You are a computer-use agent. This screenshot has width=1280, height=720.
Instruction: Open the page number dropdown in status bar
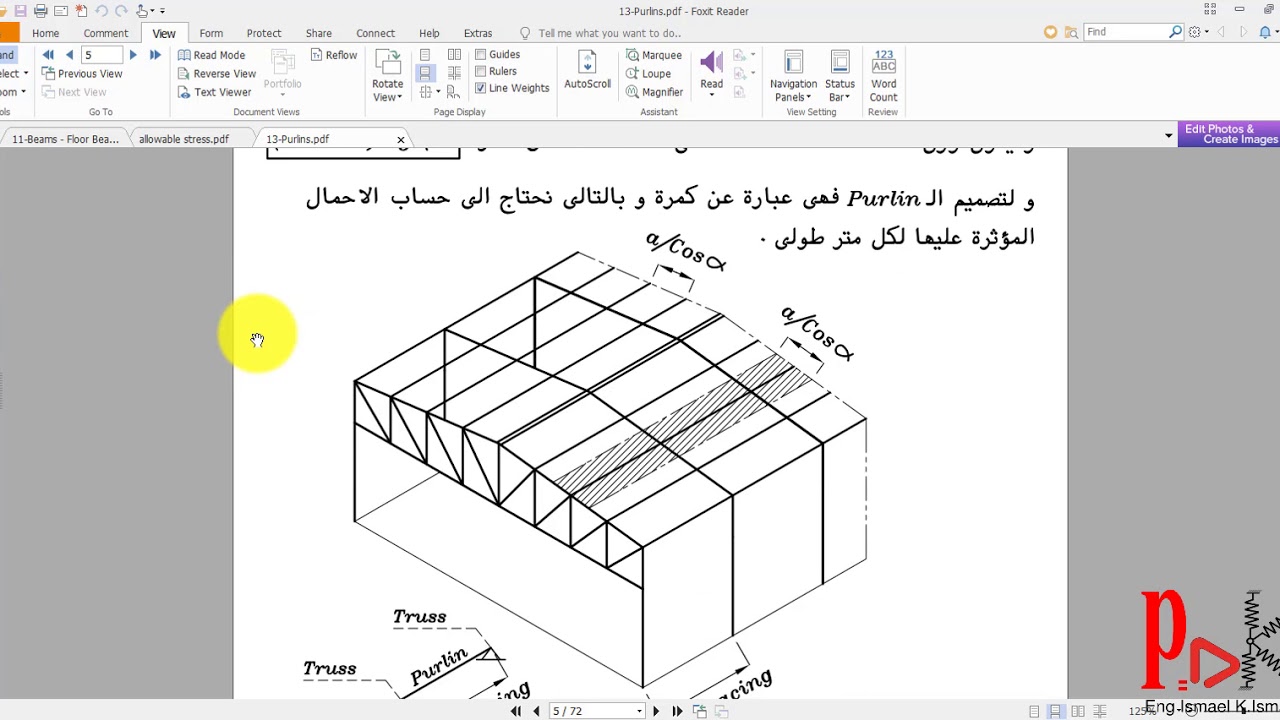point(639,711)
